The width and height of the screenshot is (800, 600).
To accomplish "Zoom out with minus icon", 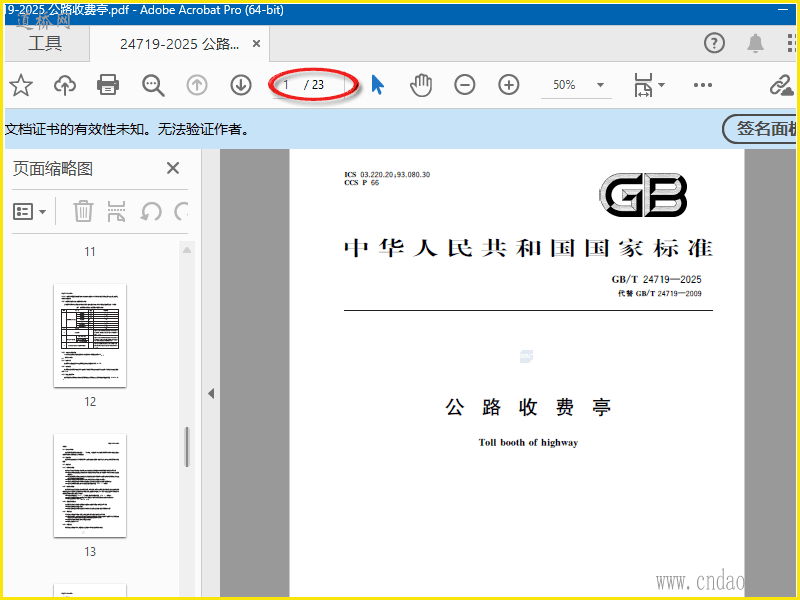I will pyautogui.click(x=465, y=85).
